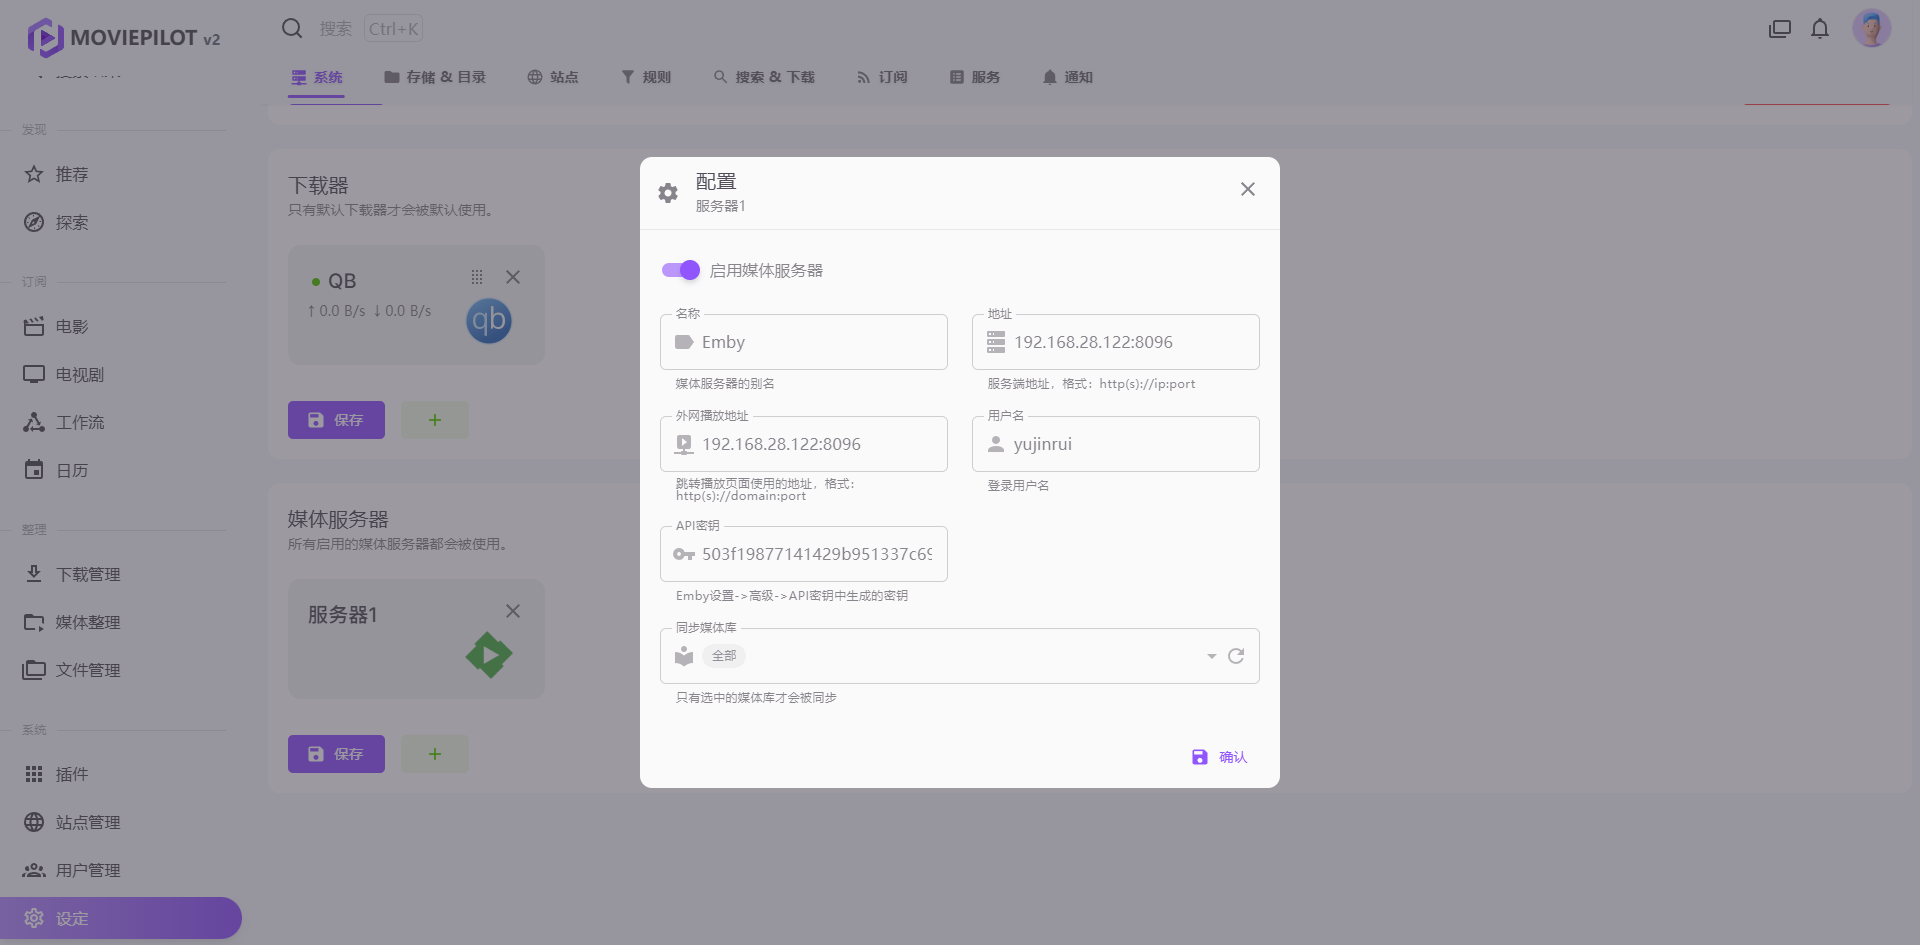This screenshot has height=945, width=1920.
Task: Click 确认 to save the configuration
Action: tap(1220, 757)
